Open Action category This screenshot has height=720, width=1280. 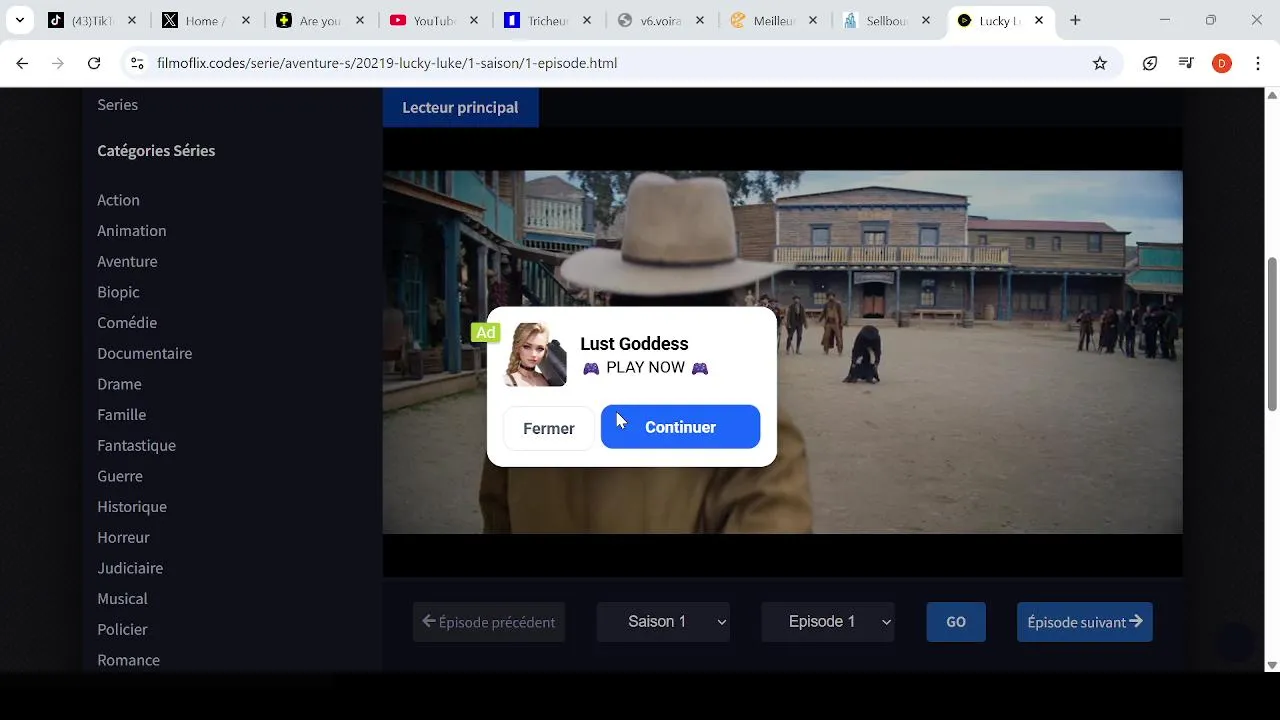(x=118, y=200)
